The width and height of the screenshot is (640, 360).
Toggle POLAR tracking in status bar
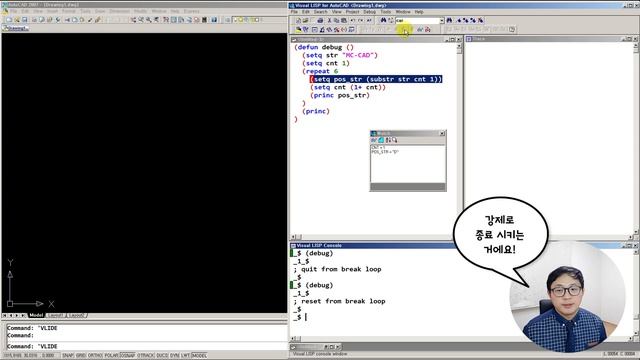[111, 356]
